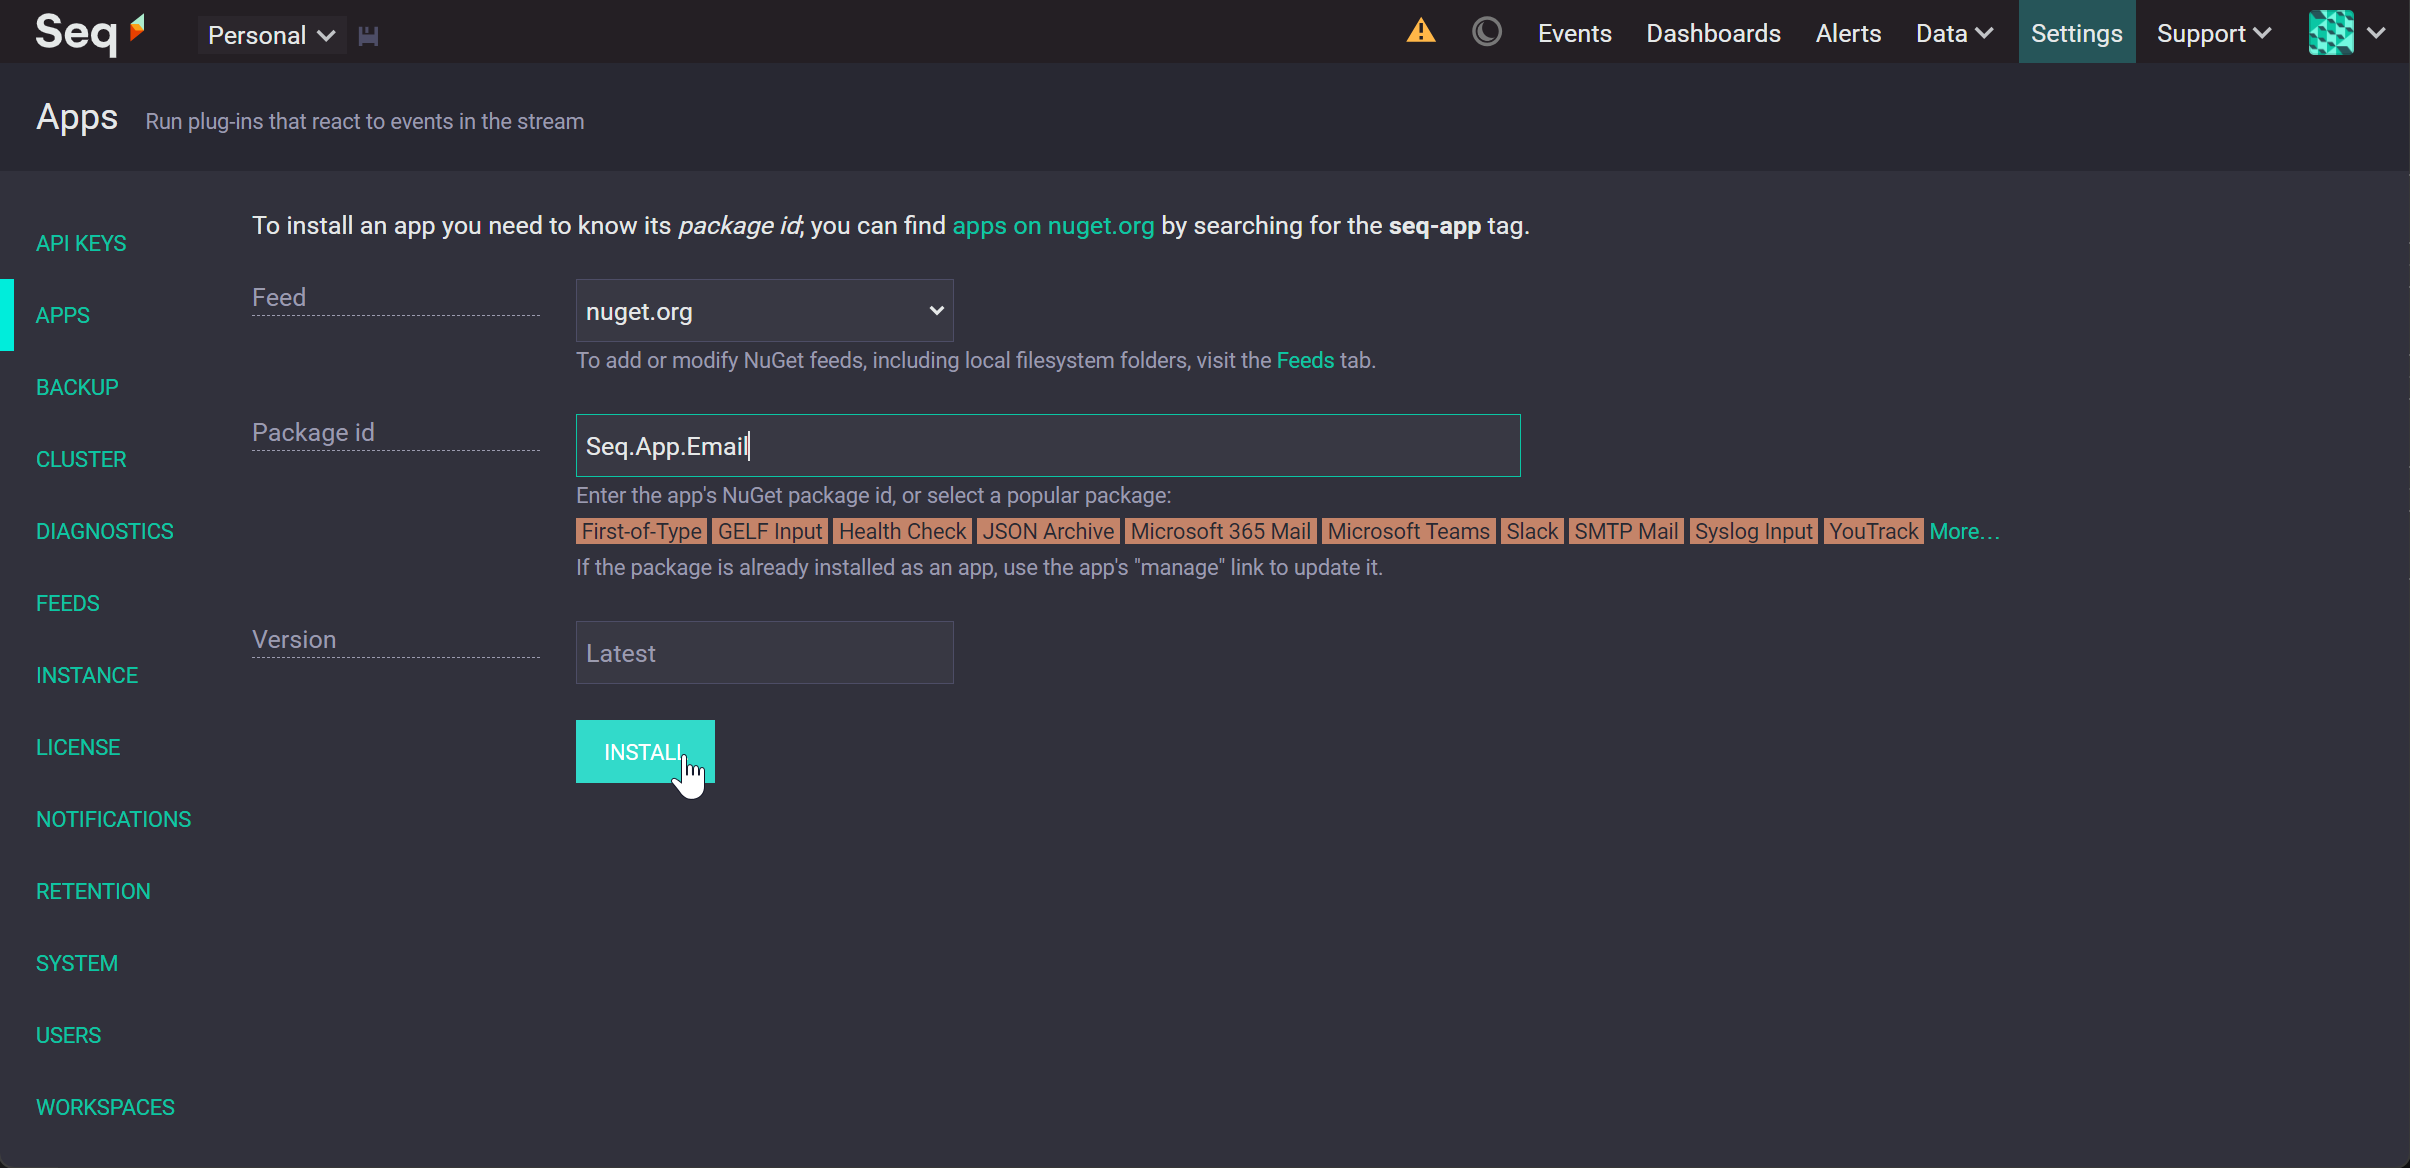Open the API KEYS settings tab

81,243
